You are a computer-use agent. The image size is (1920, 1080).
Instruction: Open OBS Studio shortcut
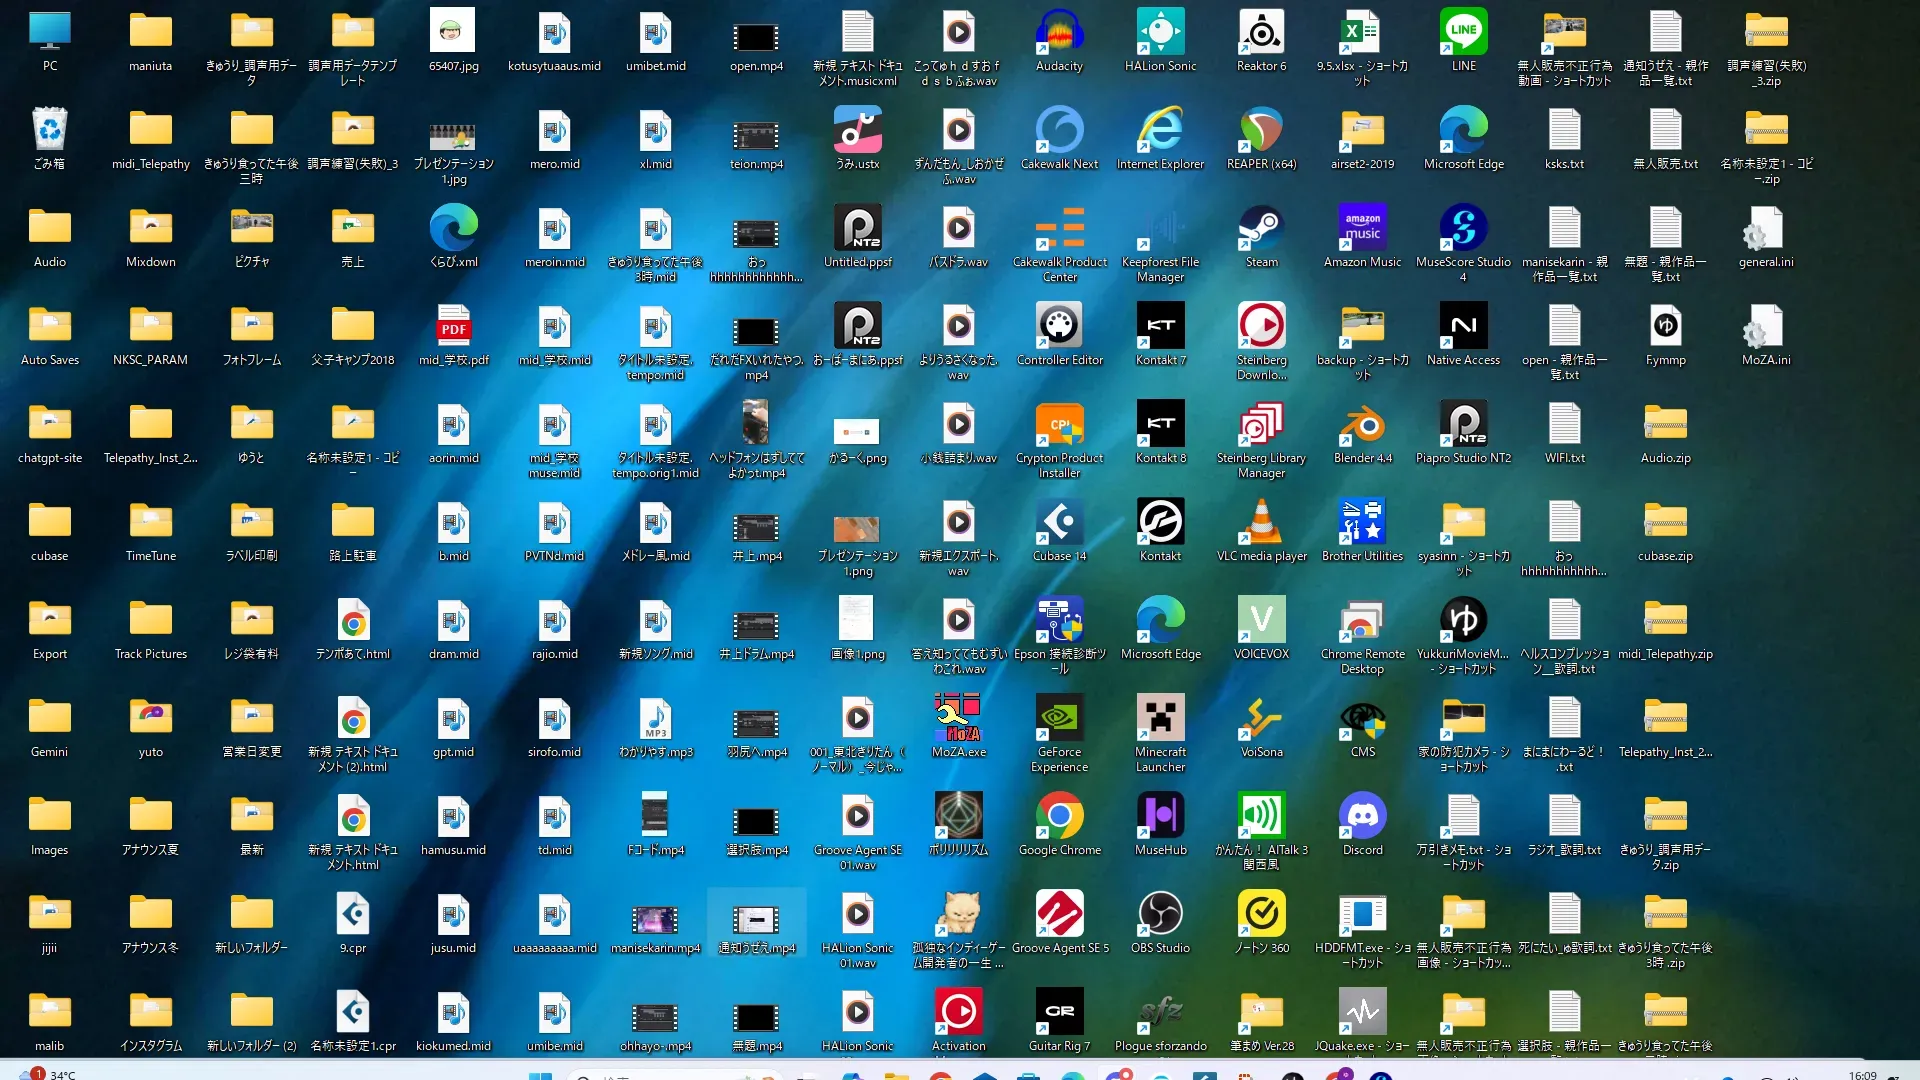point(1160,915)
